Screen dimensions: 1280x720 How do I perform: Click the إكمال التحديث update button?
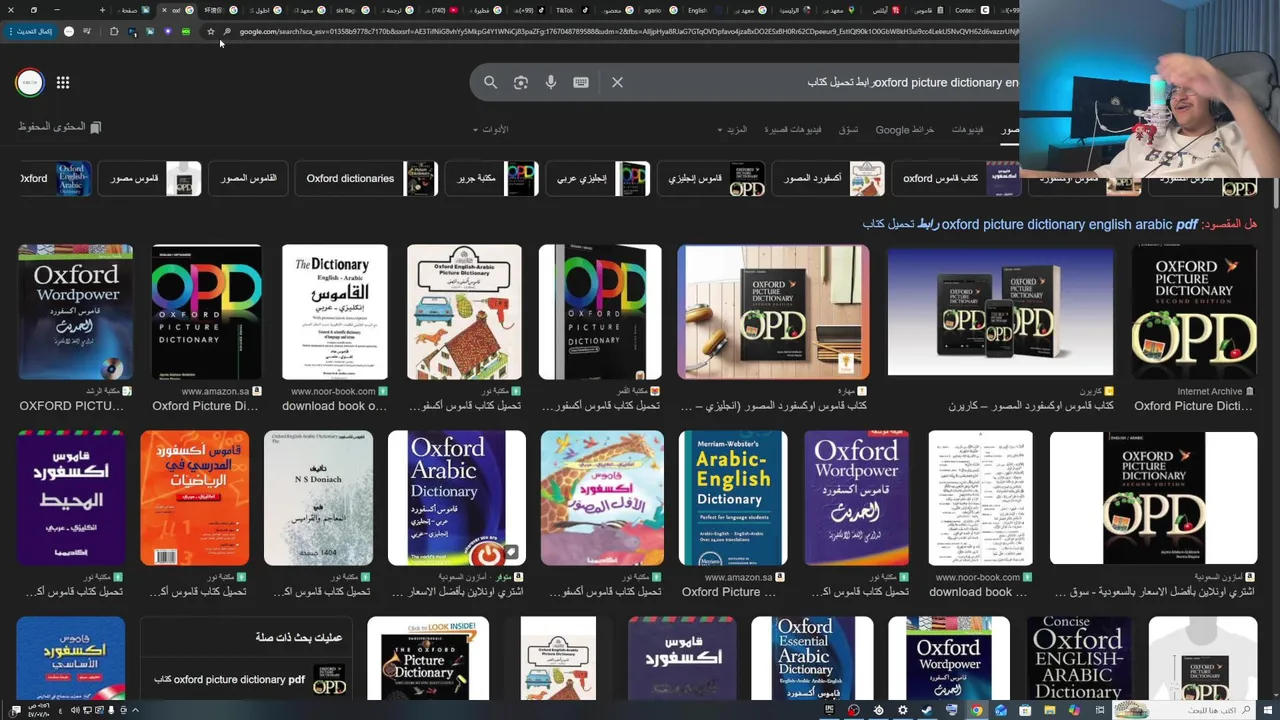(30, 32)
